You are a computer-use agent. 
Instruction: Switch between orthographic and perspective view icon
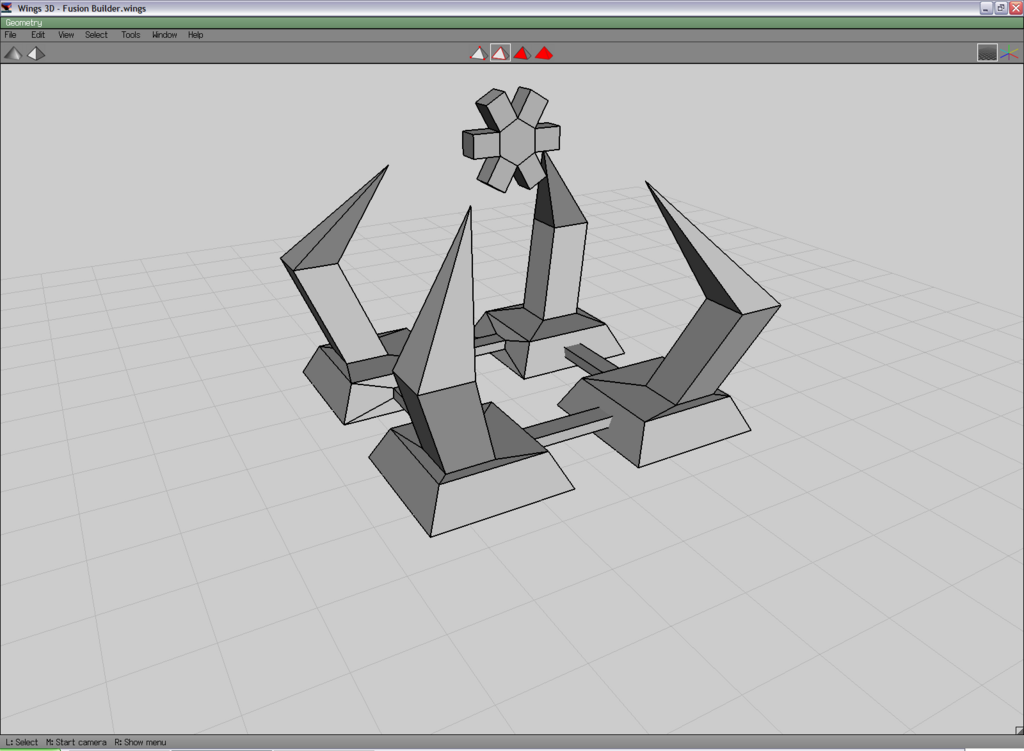click(35, 53)
